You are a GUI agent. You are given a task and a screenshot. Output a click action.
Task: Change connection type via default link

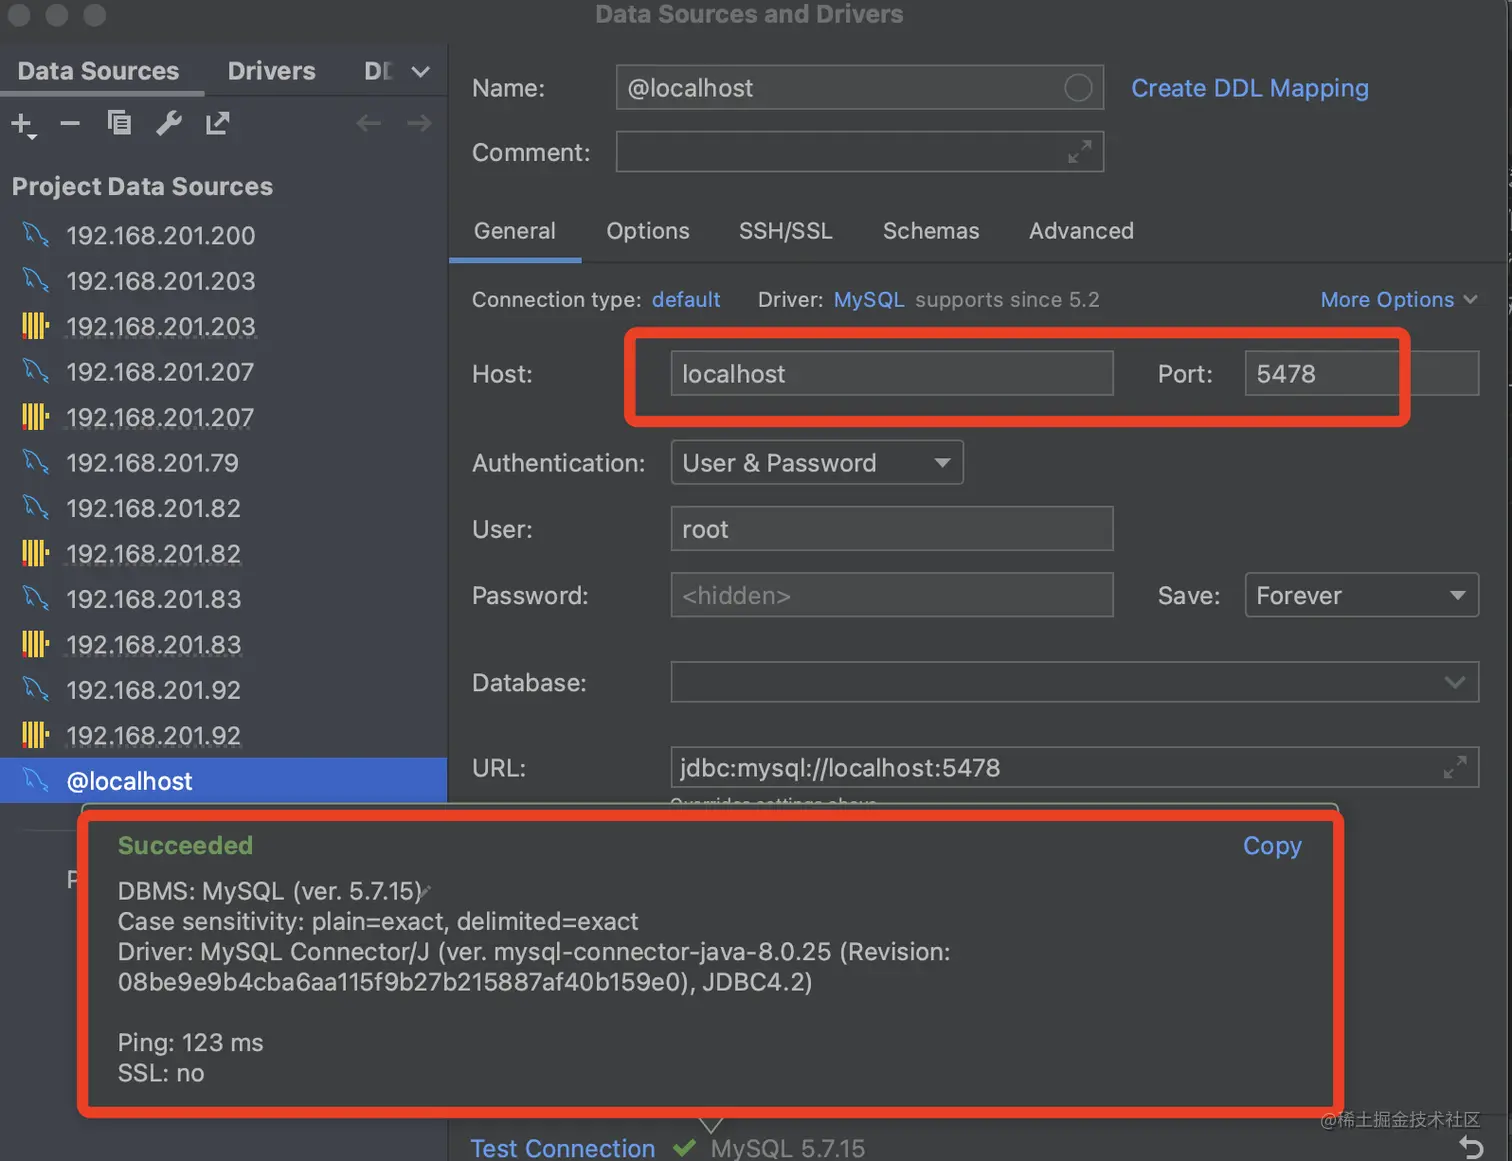pos(686,300)
